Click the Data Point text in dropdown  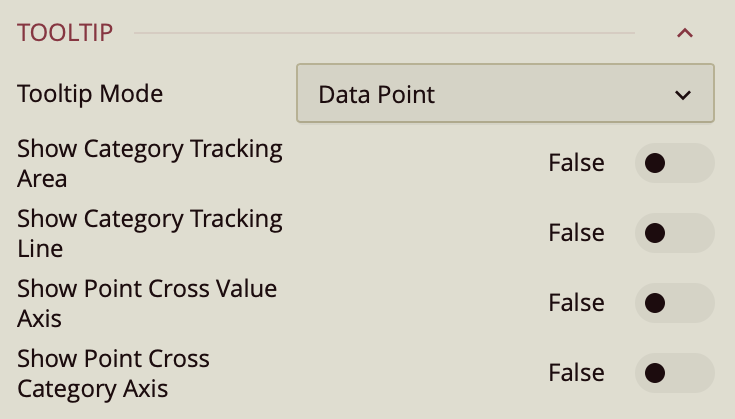377,95
